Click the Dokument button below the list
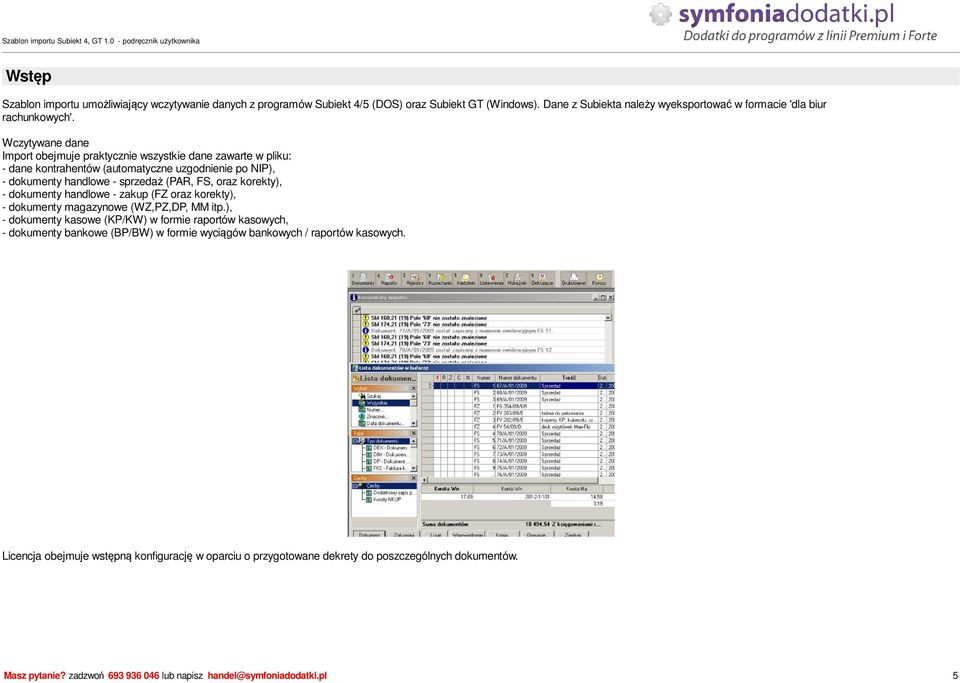Image resolution: width=960 pixels, height=683 pixels. [x=369, y=534]
